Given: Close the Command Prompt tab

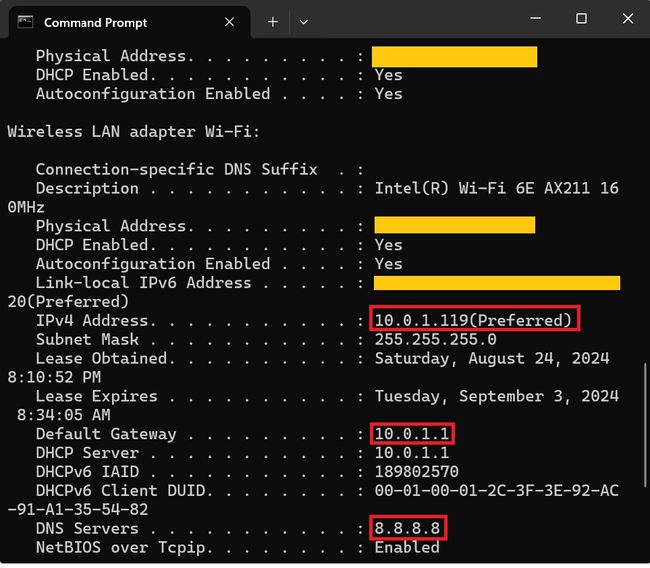Looking at the screenshot, I should (230, 22).
